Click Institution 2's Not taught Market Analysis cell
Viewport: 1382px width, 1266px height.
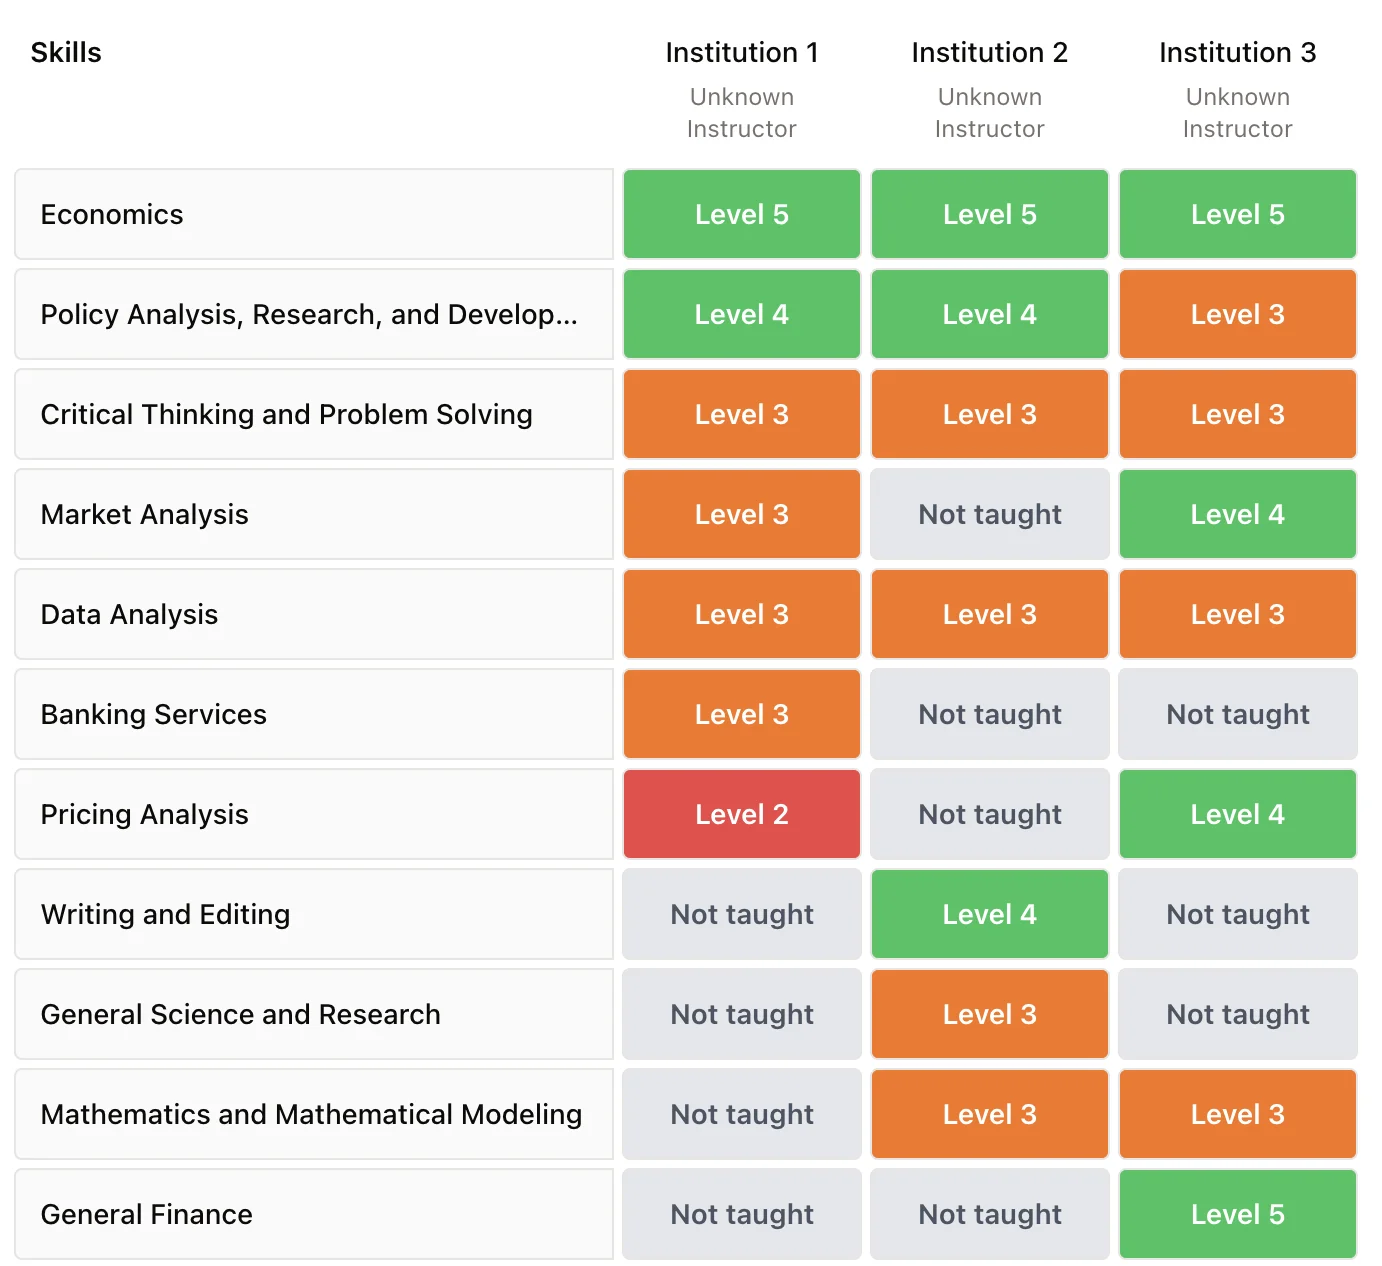[x=989, y=514]
